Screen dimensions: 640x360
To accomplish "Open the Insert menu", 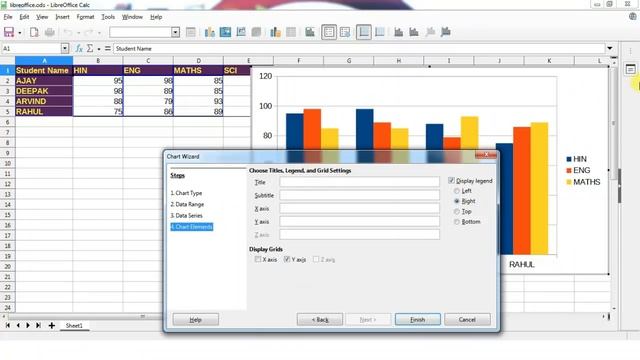I will [62, 17].
